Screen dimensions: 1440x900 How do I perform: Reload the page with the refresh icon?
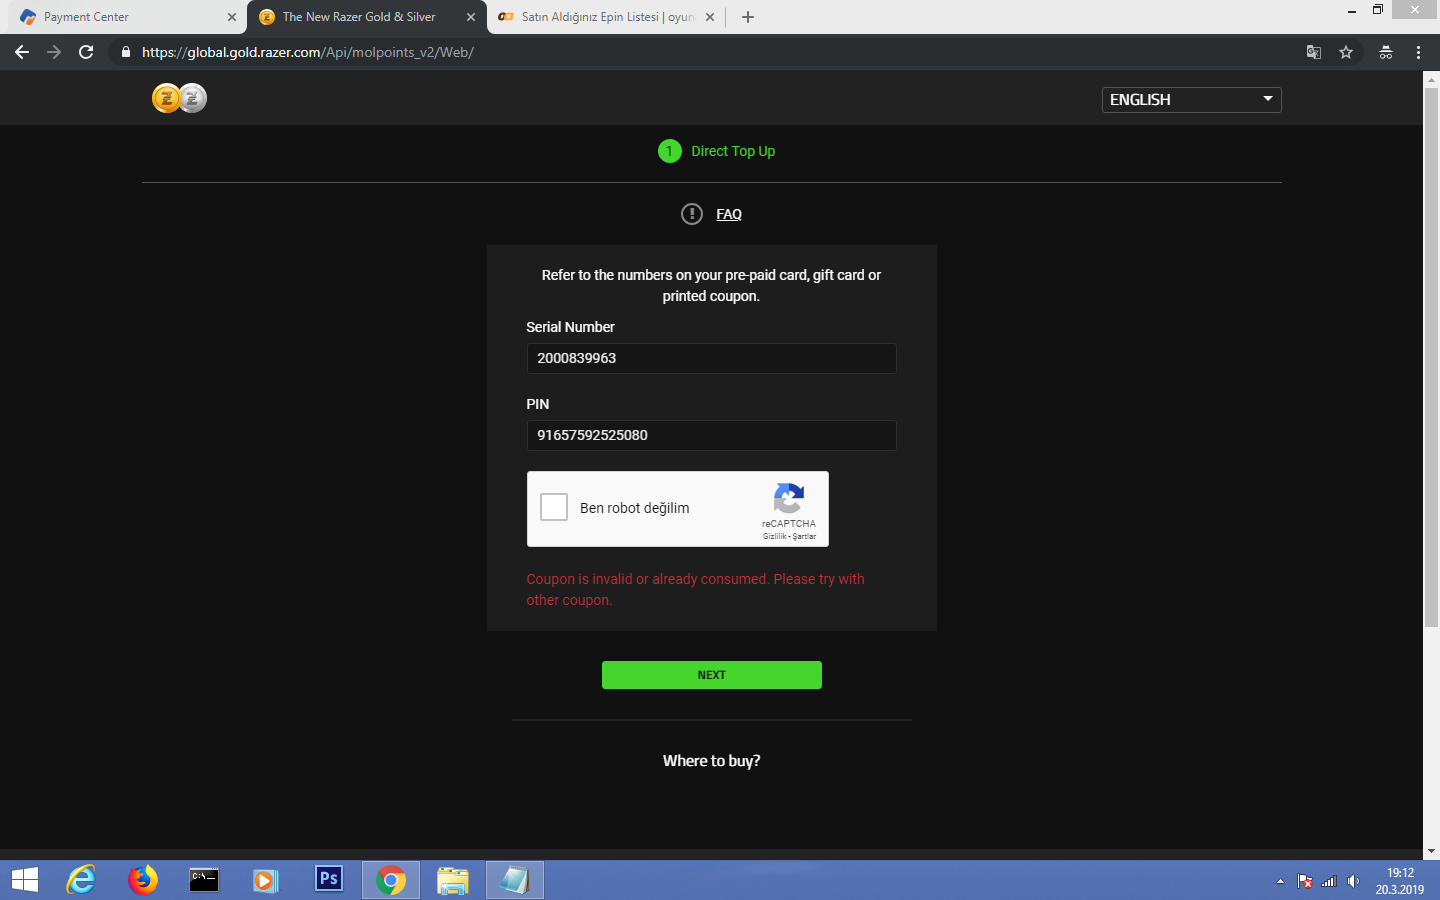[x=86, y=52]
